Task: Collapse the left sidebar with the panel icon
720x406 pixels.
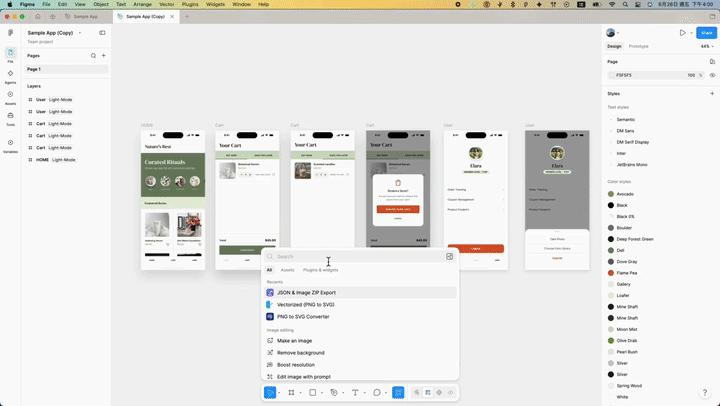Action: point(102,33)
